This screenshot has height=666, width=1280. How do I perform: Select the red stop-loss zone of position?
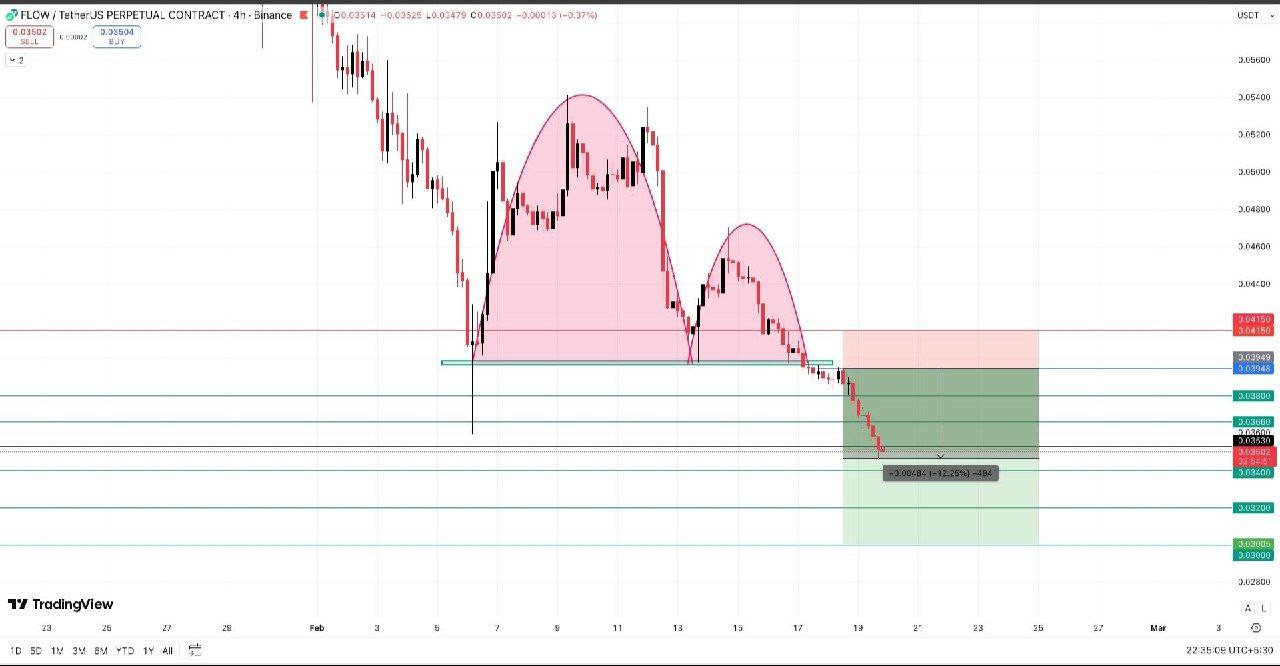click(x=940, y=349)
